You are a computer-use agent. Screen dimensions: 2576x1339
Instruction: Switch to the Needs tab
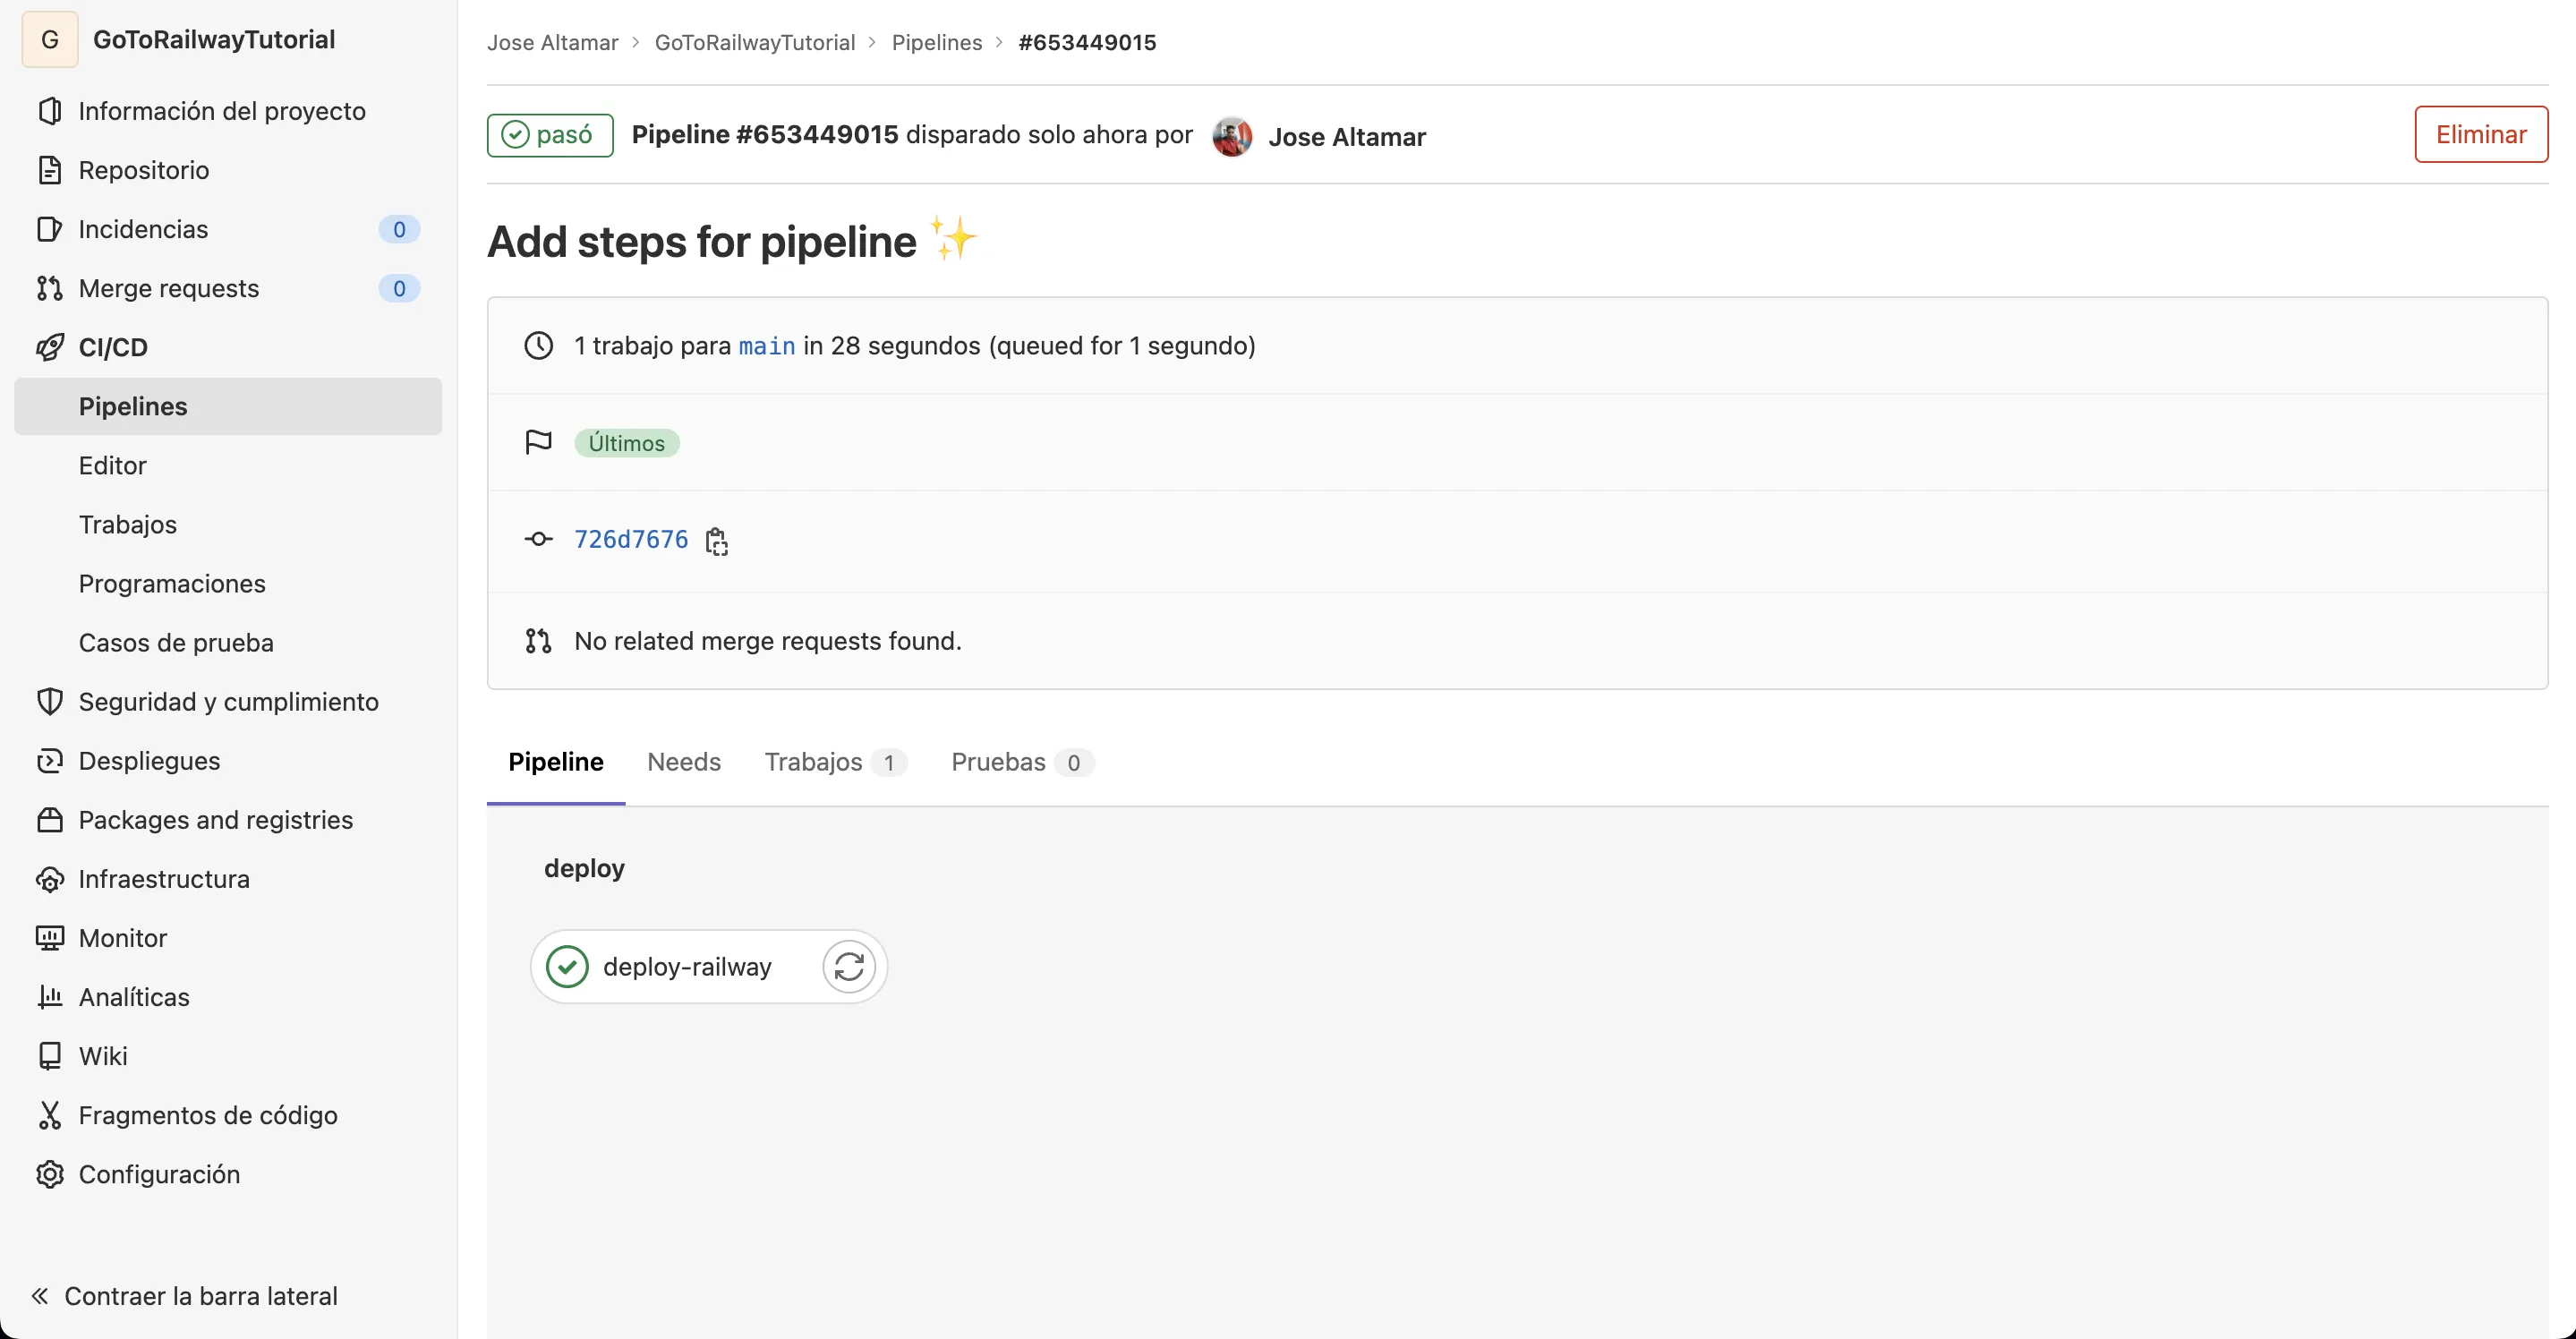coord(684,762)
